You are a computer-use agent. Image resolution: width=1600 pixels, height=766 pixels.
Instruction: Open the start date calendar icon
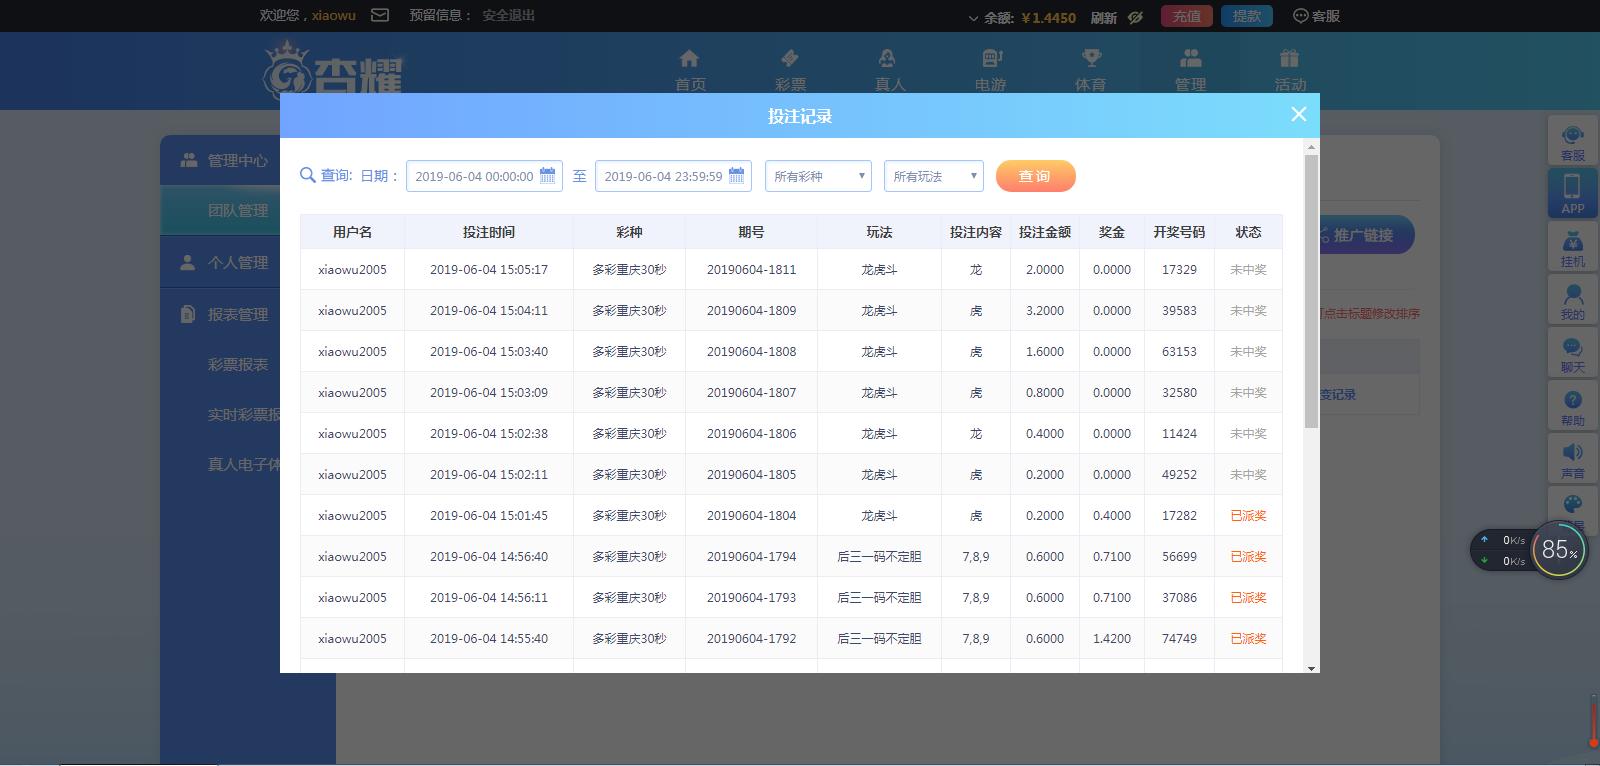click(547, 175)
